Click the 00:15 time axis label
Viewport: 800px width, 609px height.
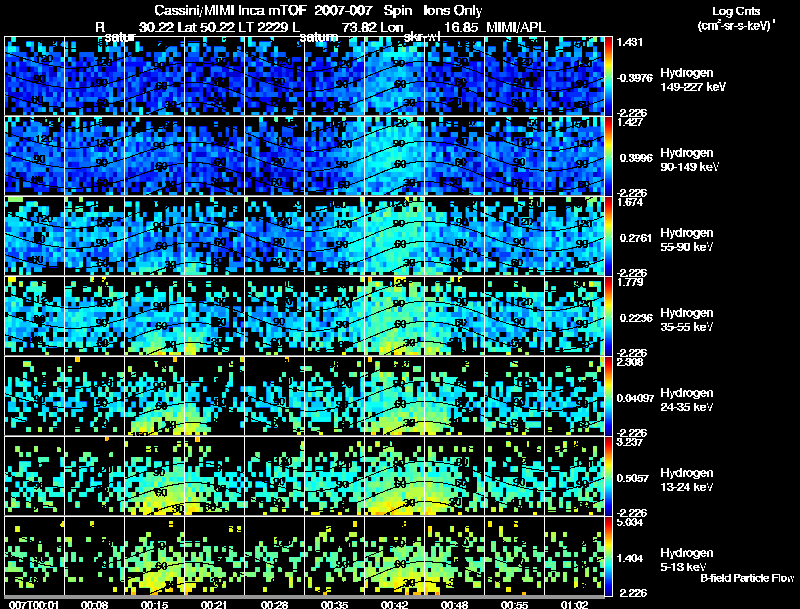click(154, 604)
